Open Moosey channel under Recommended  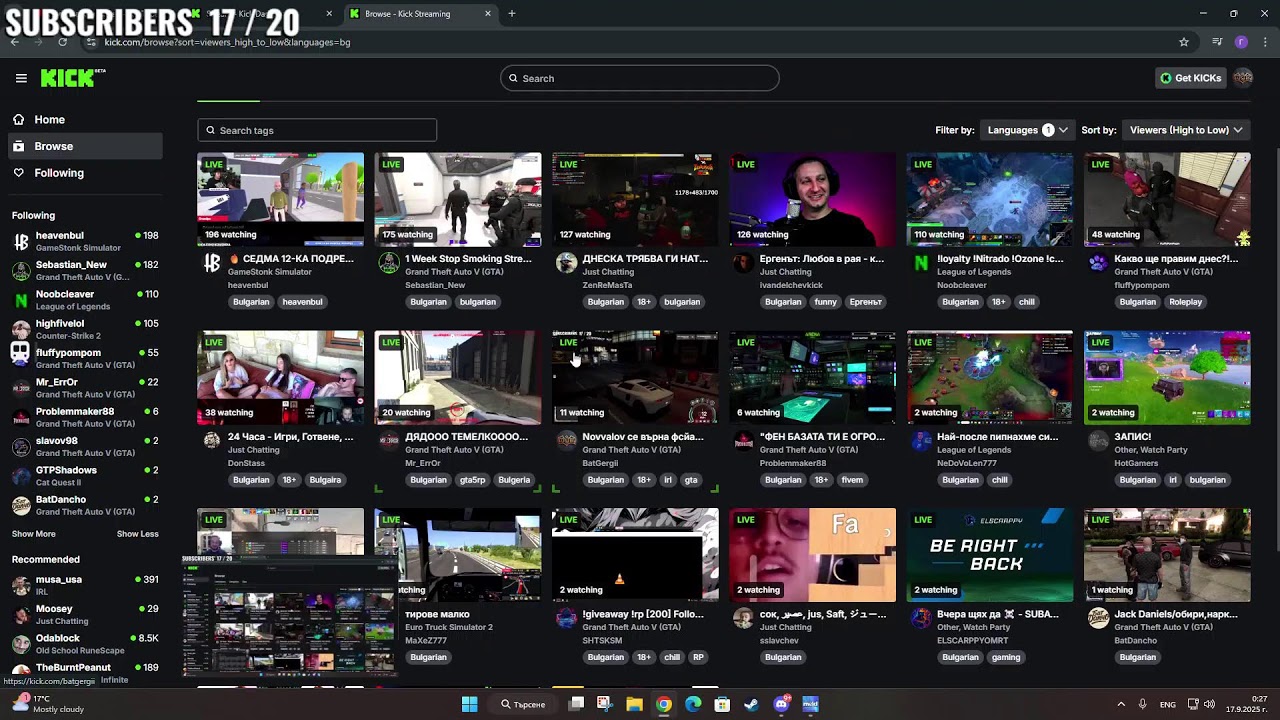coord(85,615)
